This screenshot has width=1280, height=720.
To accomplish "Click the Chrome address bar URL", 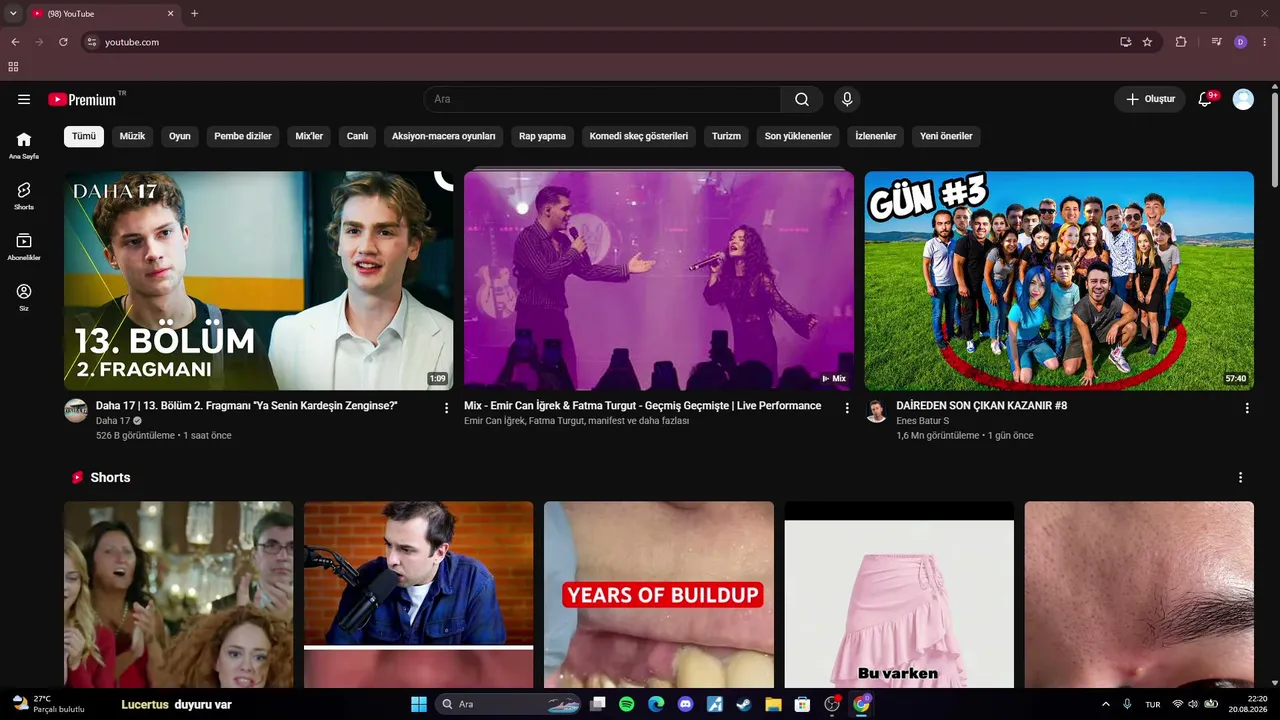I will click(132, 42).
